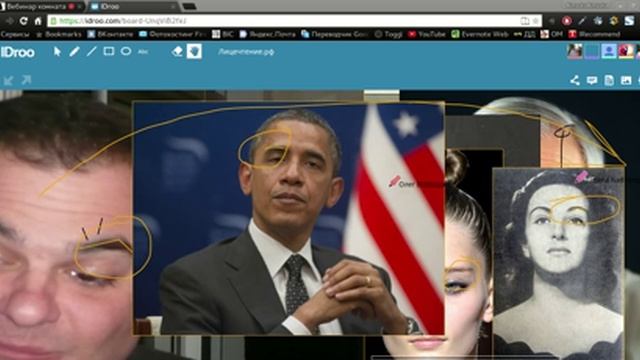Click the board title Лицечтение.рф

[x=246, y=52]
